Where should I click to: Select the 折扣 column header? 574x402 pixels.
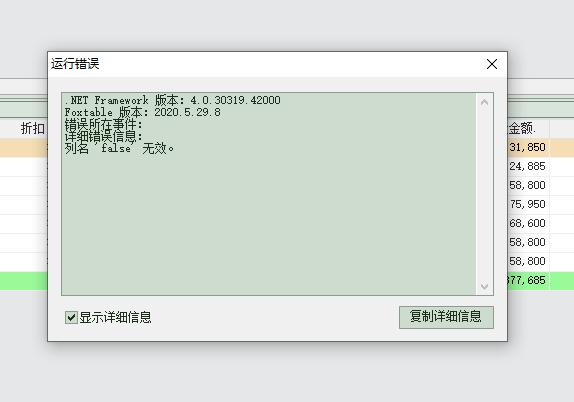point(32,129)
